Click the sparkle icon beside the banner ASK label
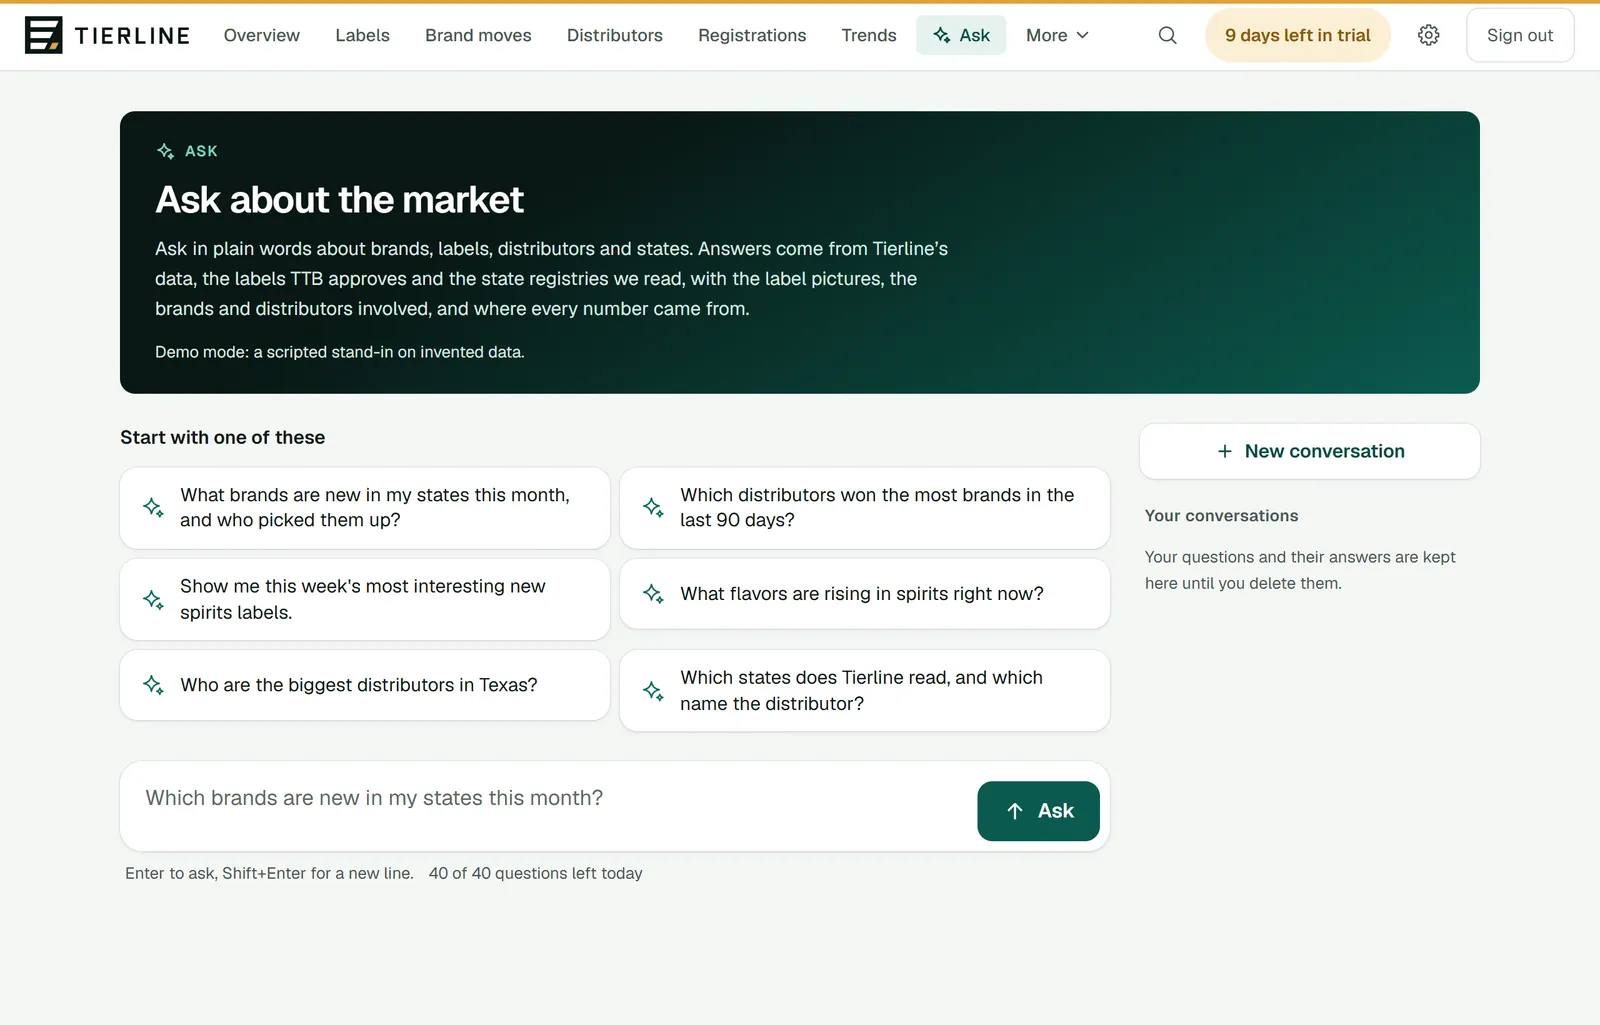This screenshot has width=1600, height=1025. tap(166, 151)
